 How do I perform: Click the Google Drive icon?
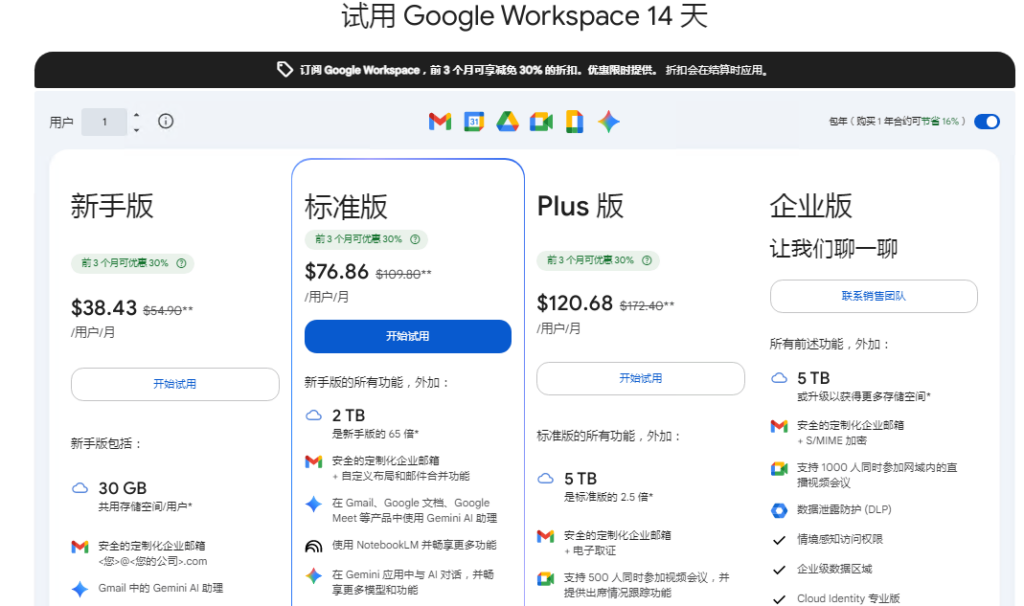(x=507, y=122)
